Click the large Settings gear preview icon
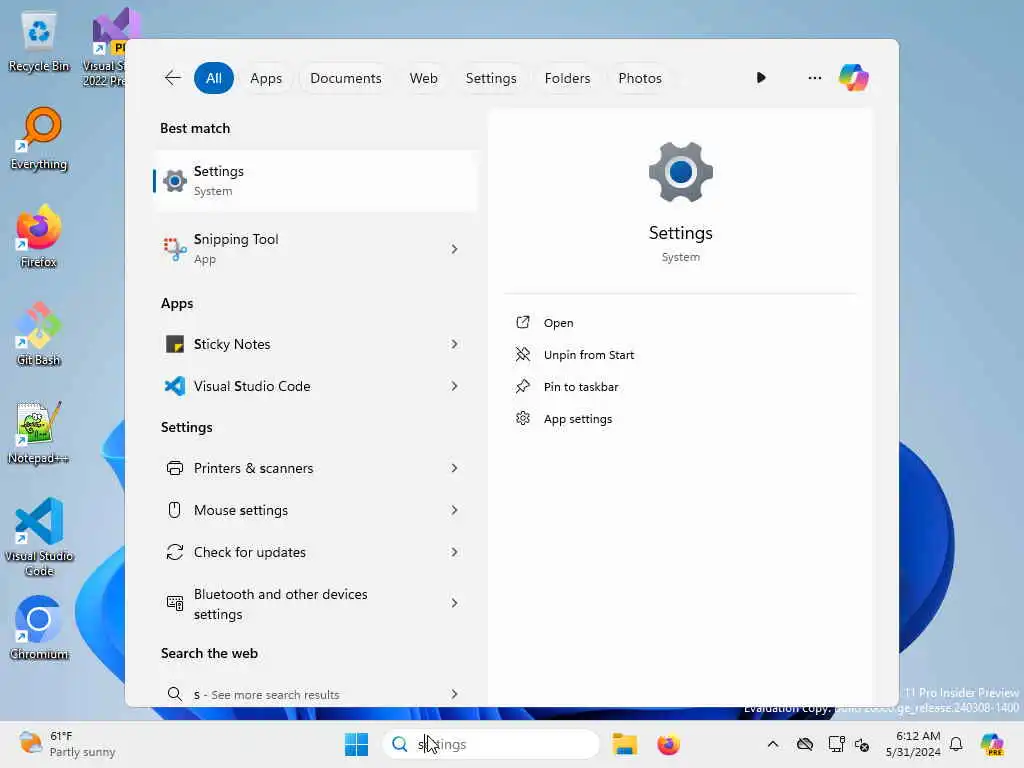The height and width of the screenshot is (768, 1024). point(680,172)
